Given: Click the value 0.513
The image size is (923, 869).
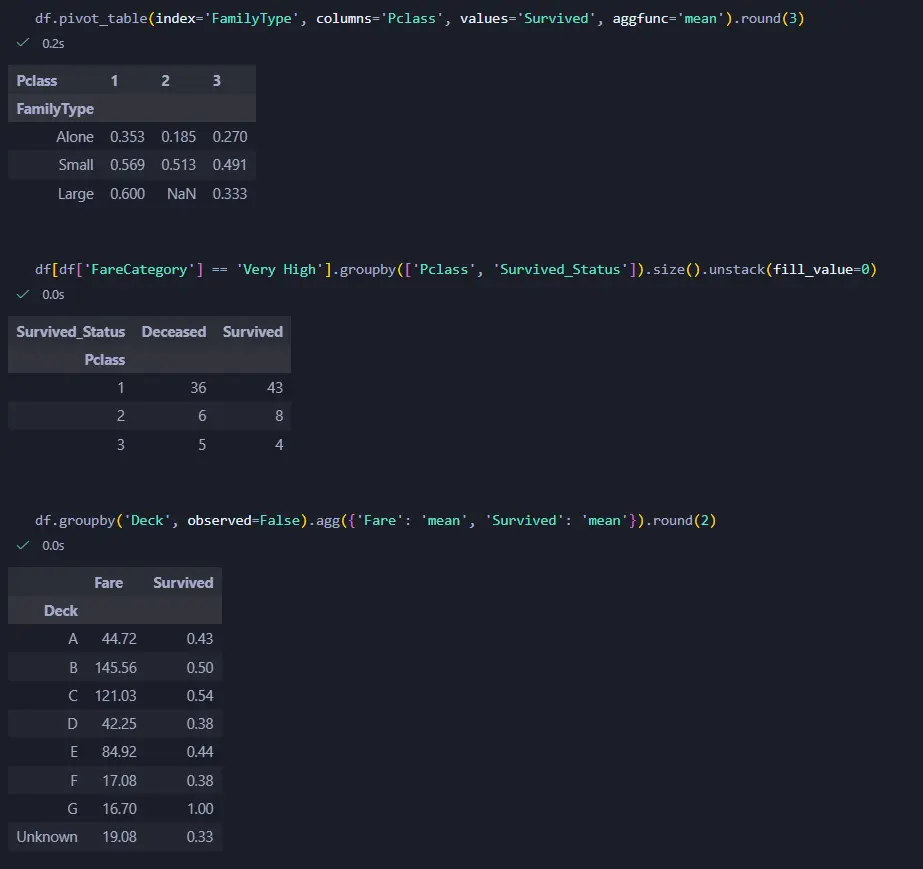Looking at the screenshot, I should pyautogui.click(x=178, y=165).
